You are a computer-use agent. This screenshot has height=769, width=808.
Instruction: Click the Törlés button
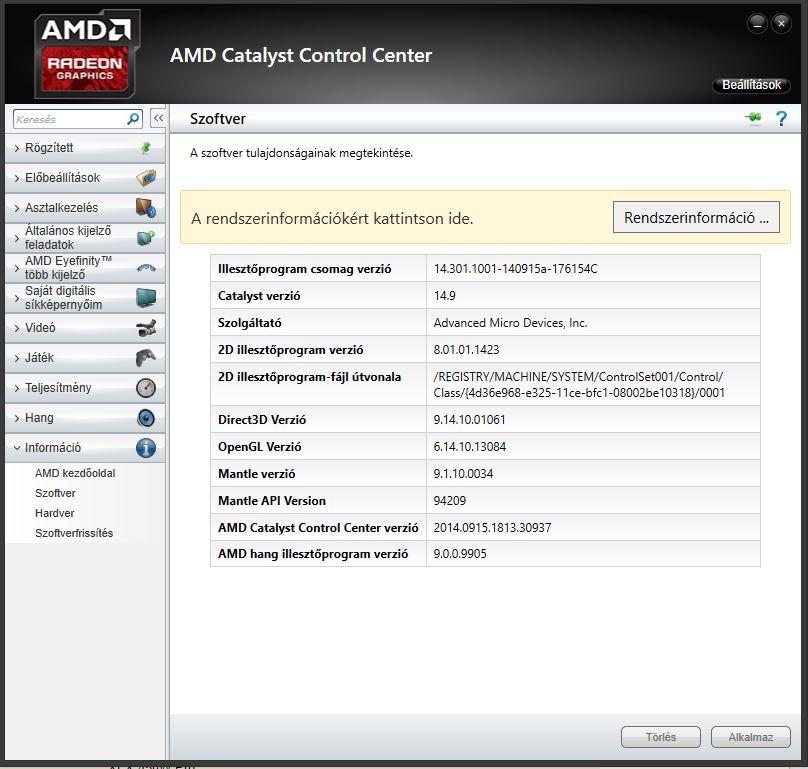661,737
